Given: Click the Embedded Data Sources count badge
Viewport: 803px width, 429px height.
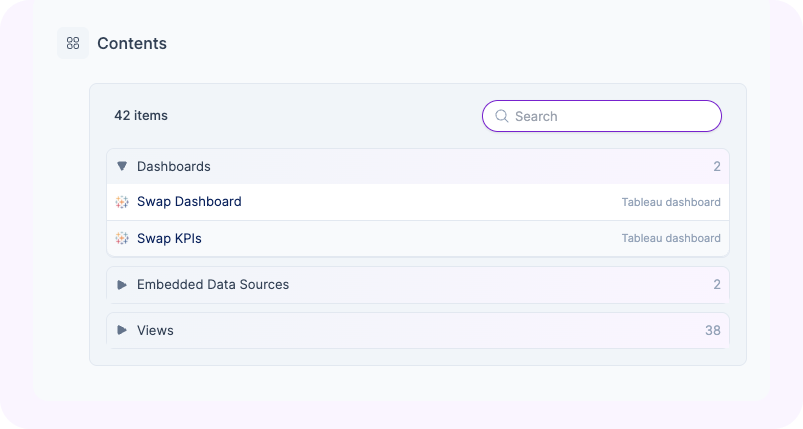Looking at the screenshot, I should 716,285.
